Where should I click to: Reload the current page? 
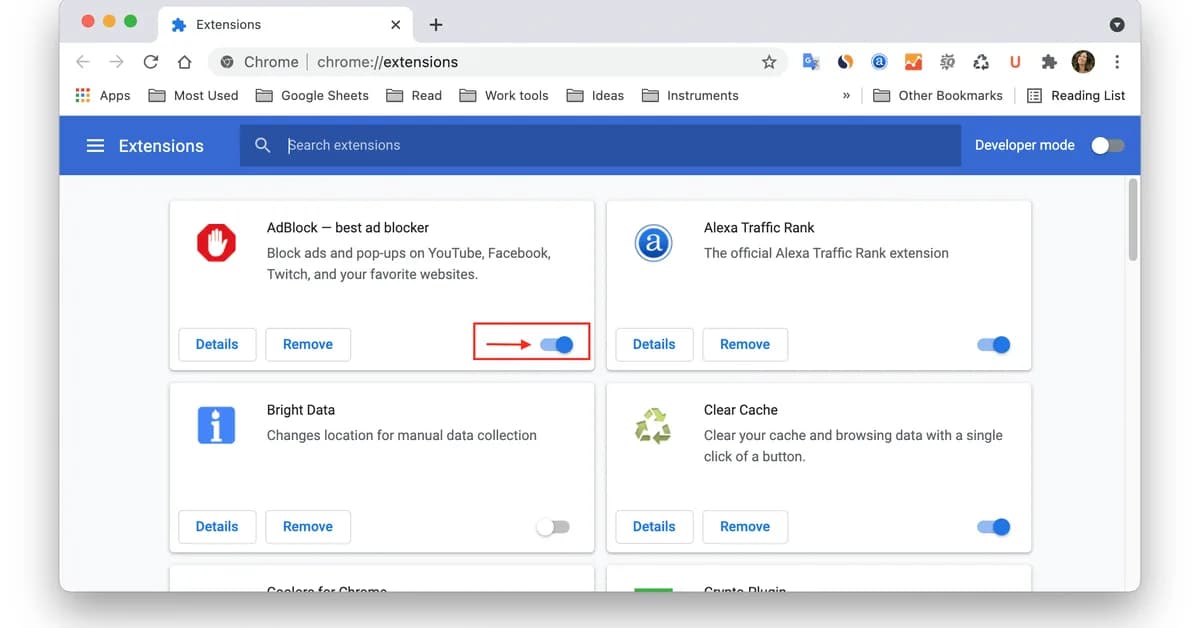(151, 62)
